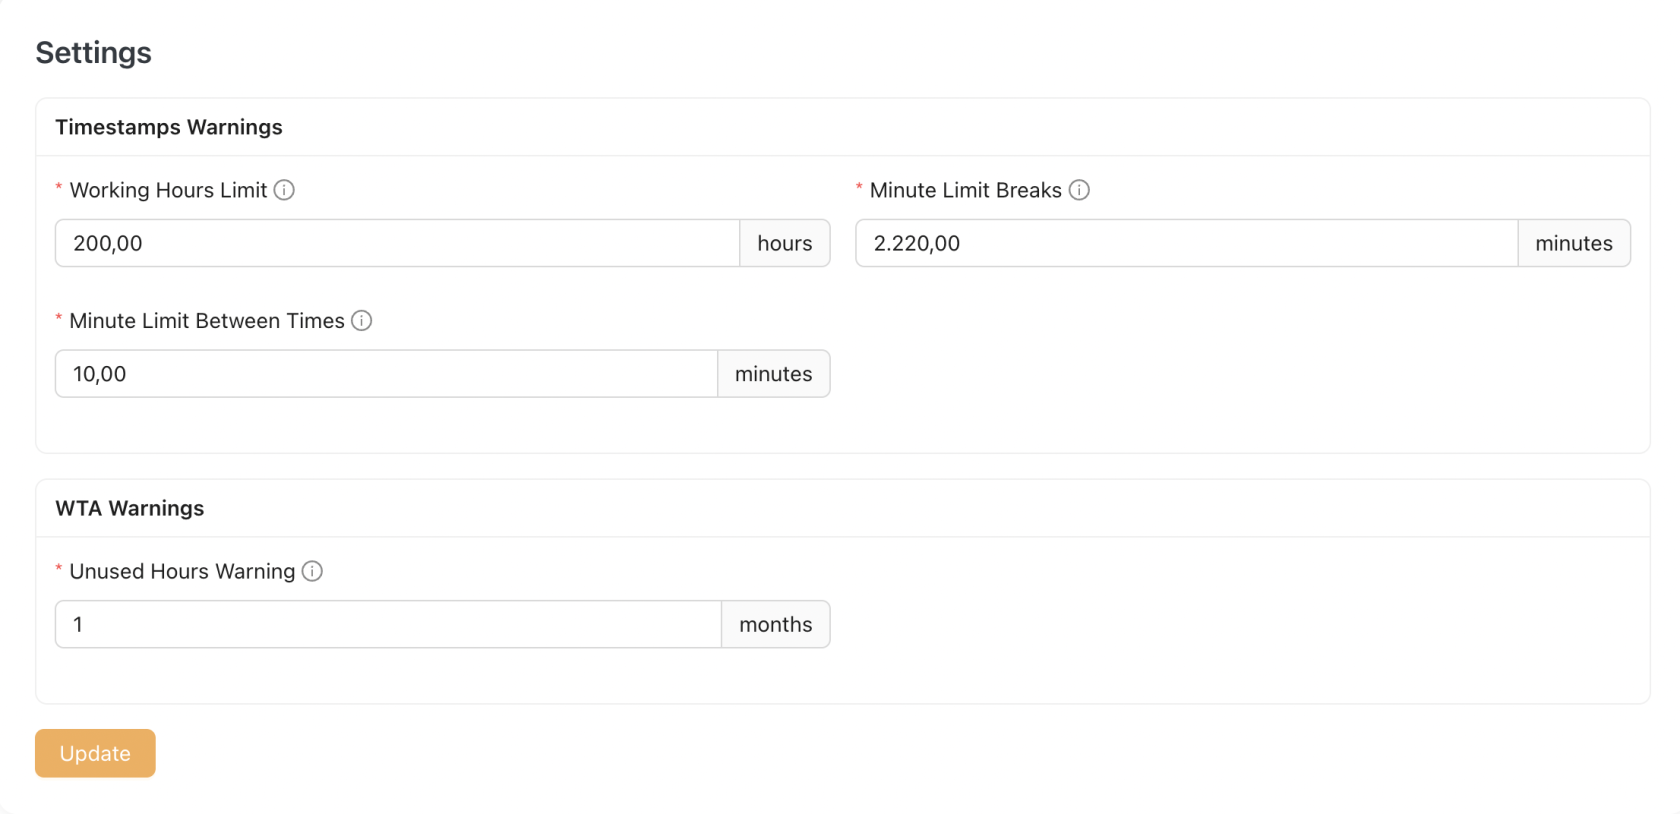The height and width of the screenshot is (814, 1680).
Task: Select the Working Hours Limit input field
Action: click(x=397, y=243)
